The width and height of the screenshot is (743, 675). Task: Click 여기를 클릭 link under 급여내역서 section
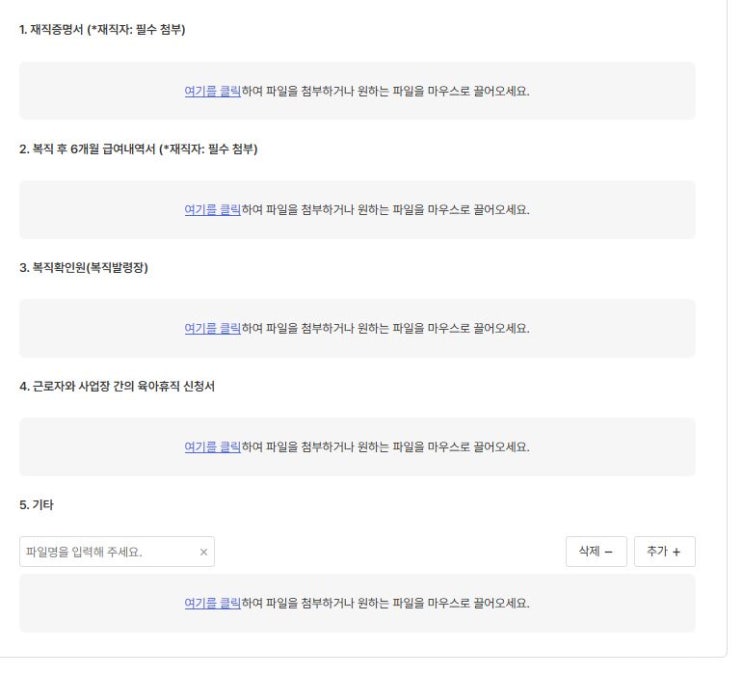click(212, 210)
